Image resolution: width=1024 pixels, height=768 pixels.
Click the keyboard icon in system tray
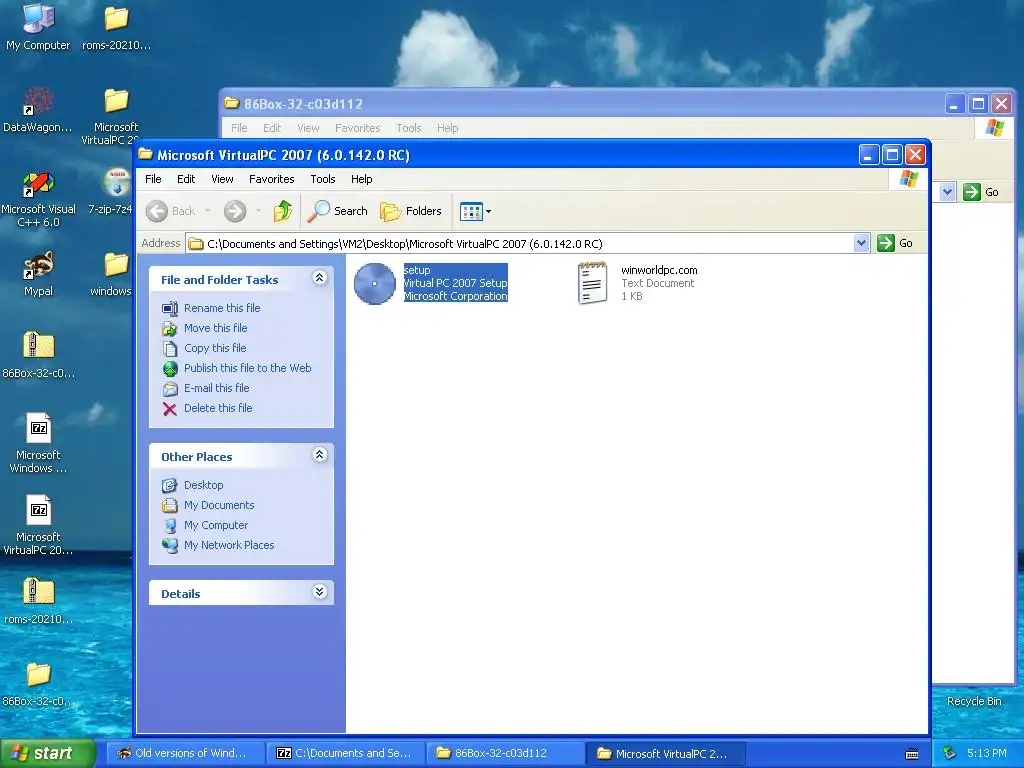[912, 754]
